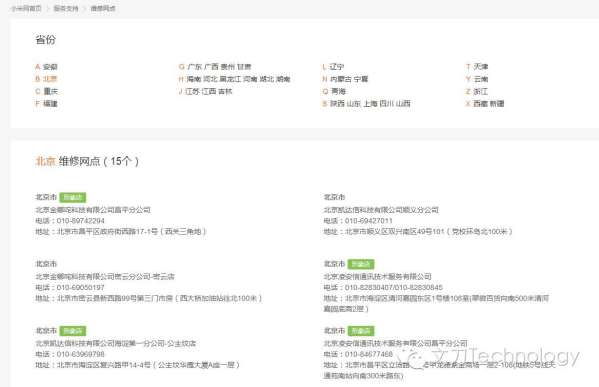Select 广西 province

(211, 67)
